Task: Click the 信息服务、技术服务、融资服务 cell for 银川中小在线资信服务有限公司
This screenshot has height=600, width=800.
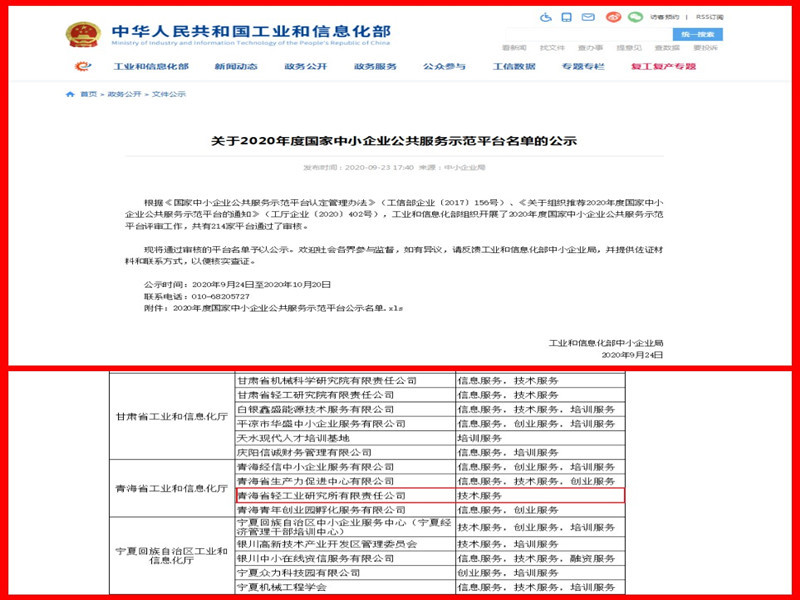Action: (x=540, y=558)
